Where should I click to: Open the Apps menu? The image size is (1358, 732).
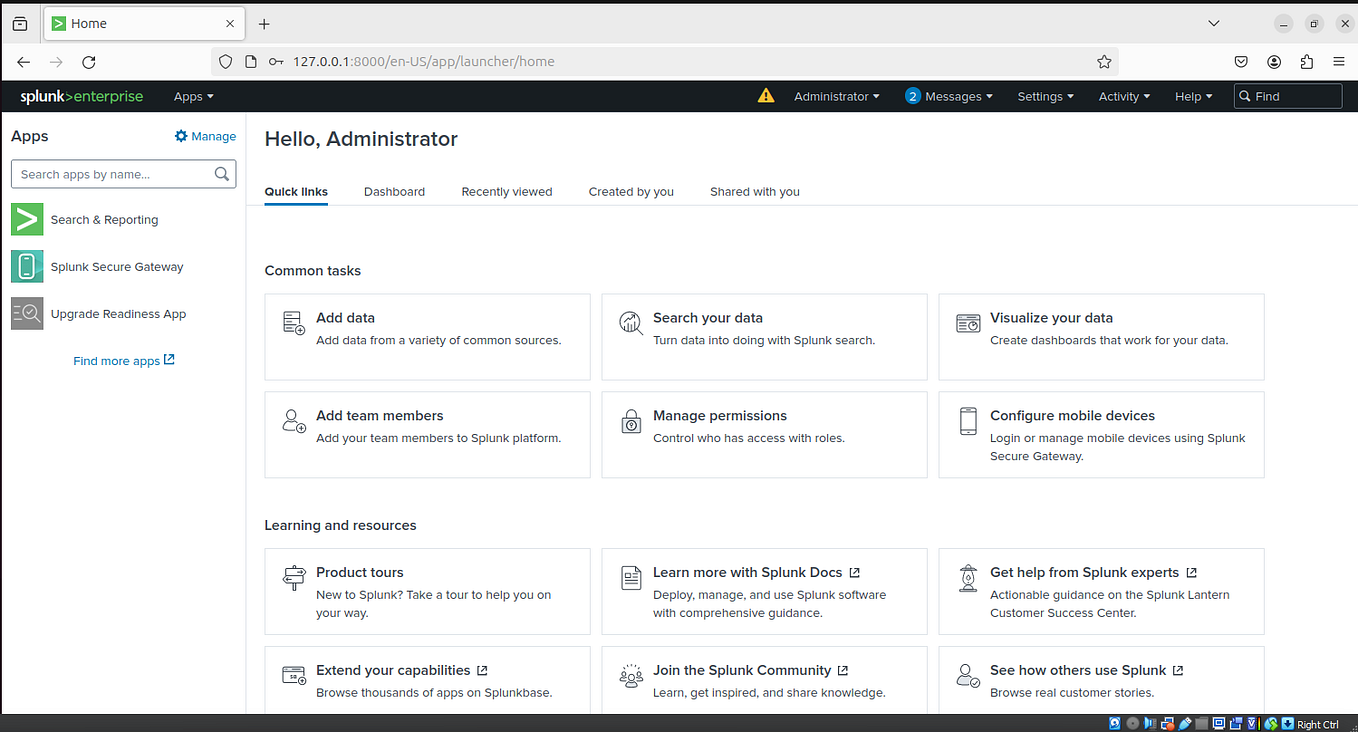(192, 96)
